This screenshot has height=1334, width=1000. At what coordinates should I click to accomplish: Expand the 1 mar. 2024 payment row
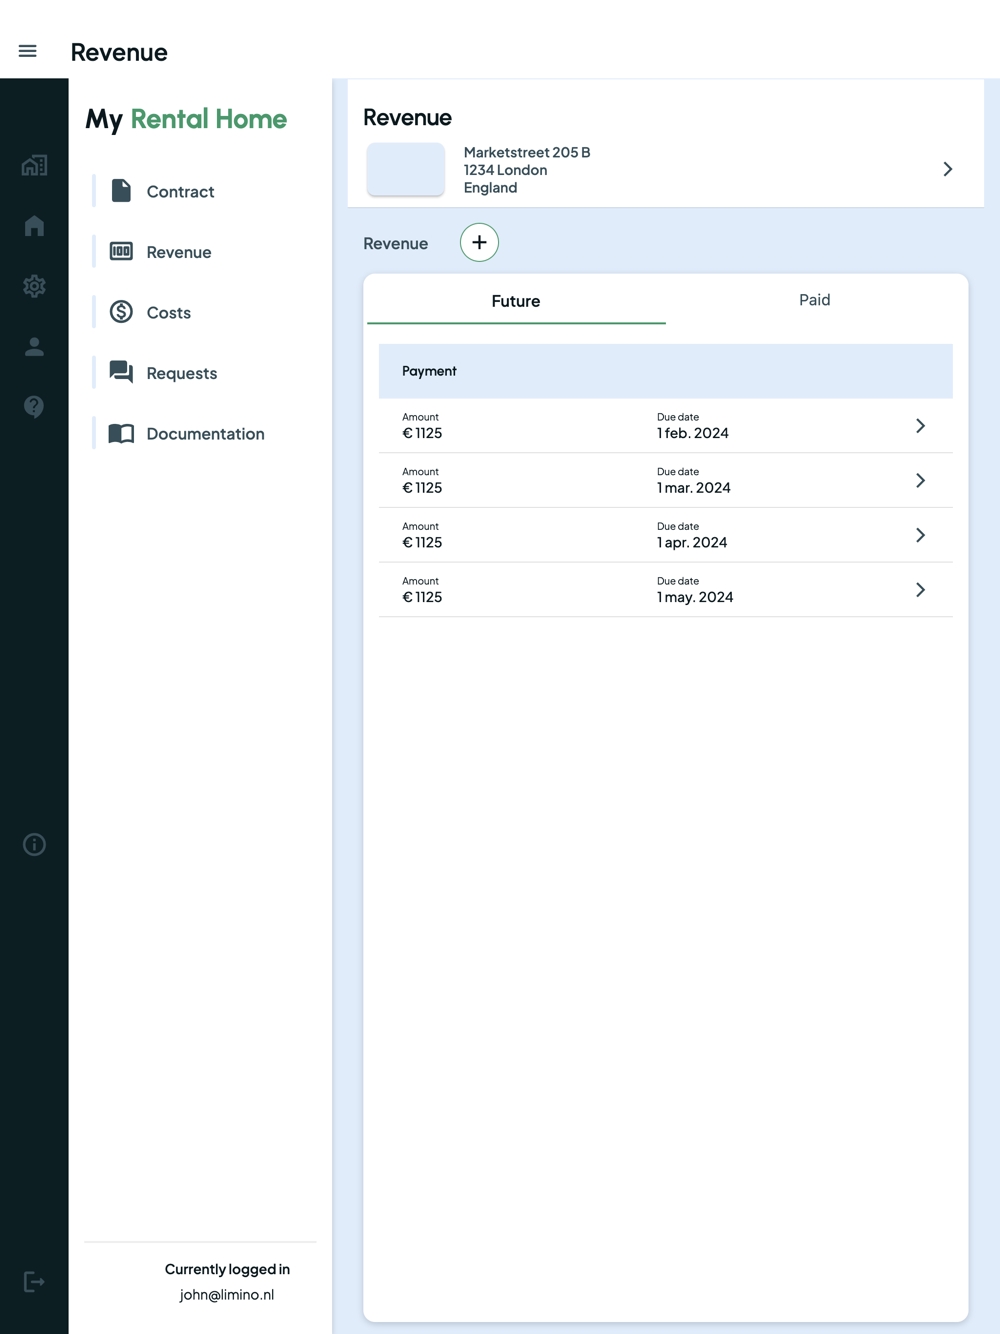(x=665, y=481)
